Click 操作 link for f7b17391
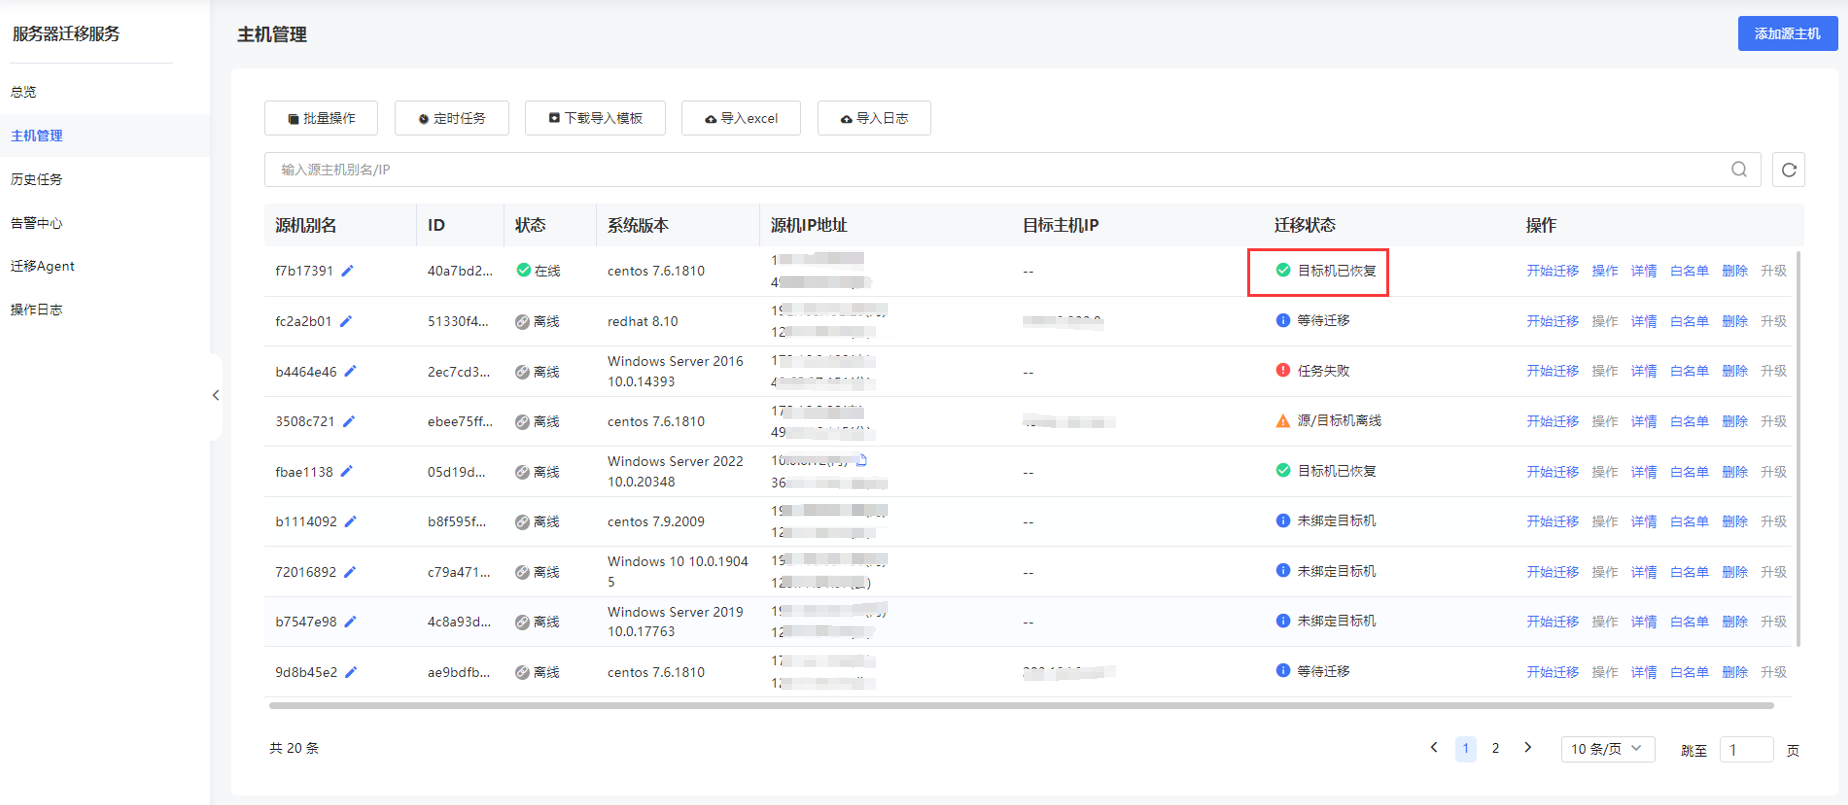 (1605, 271)
